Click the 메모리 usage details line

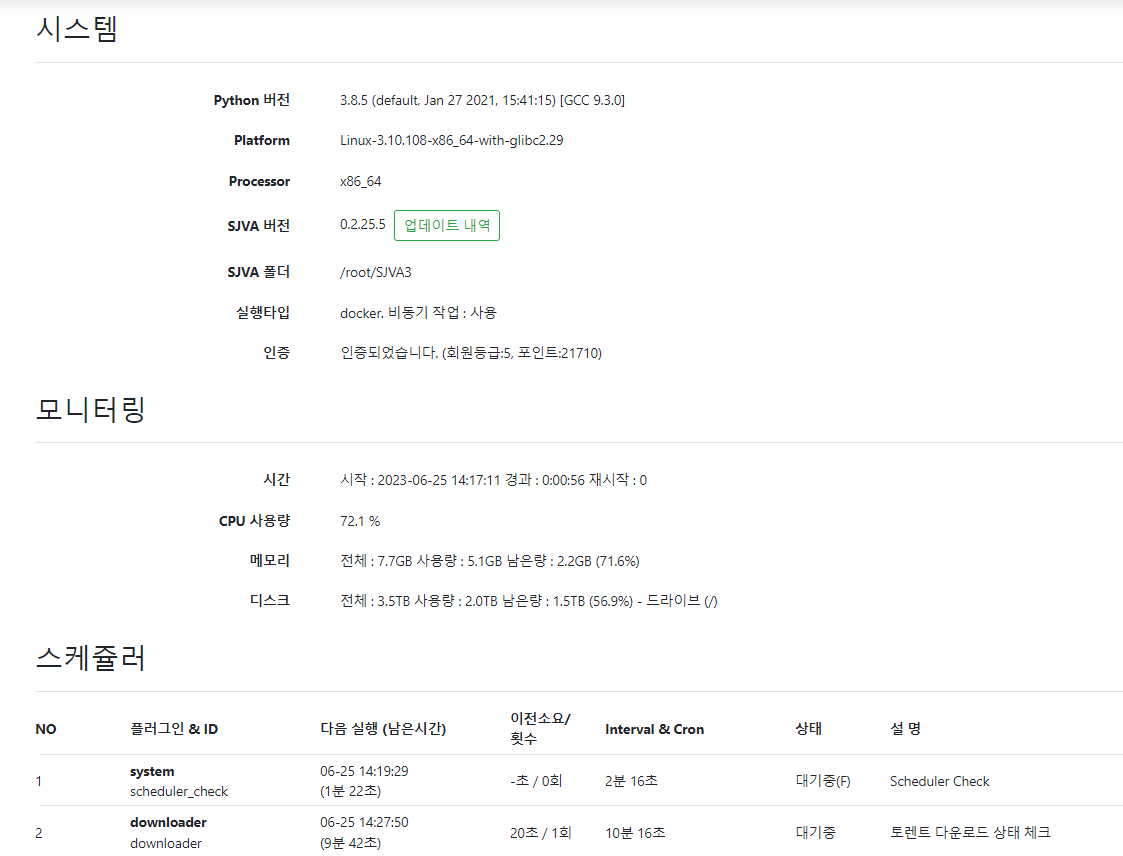tap(489, 561)
